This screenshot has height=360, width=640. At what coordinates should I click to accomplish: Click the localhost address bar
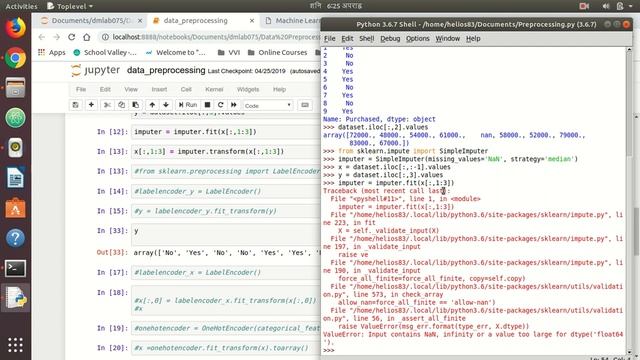pyautogui.click(x=209, y=37)
